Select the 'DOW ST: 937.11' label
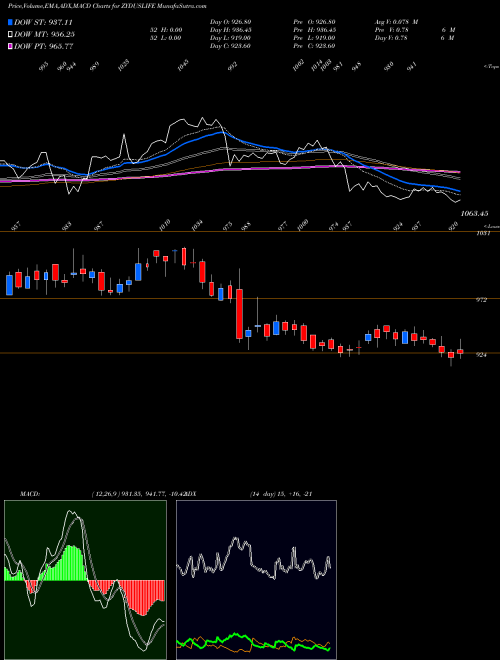Viewport: 500px width, 660px height. pyautogui.click(x=43, y=22)
